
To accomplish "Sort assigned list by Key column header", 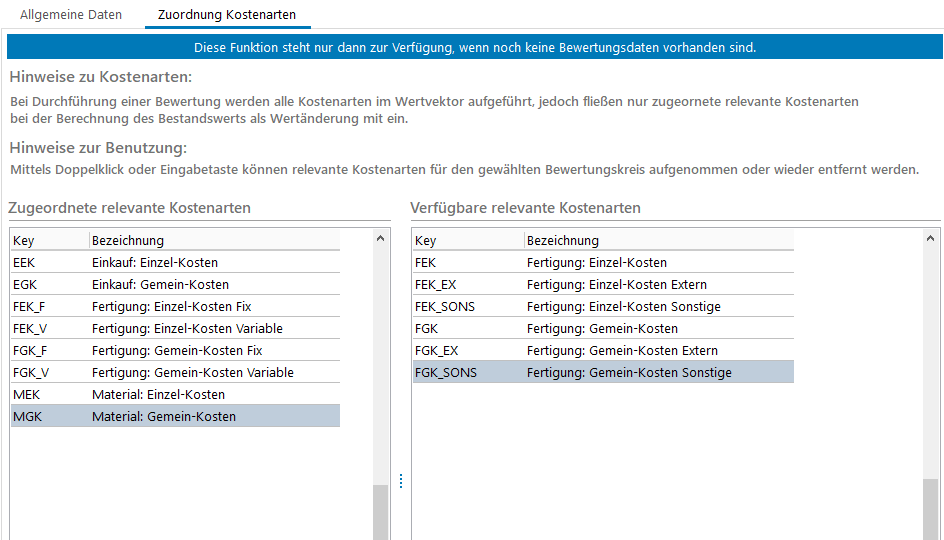I will pos(48,240).
